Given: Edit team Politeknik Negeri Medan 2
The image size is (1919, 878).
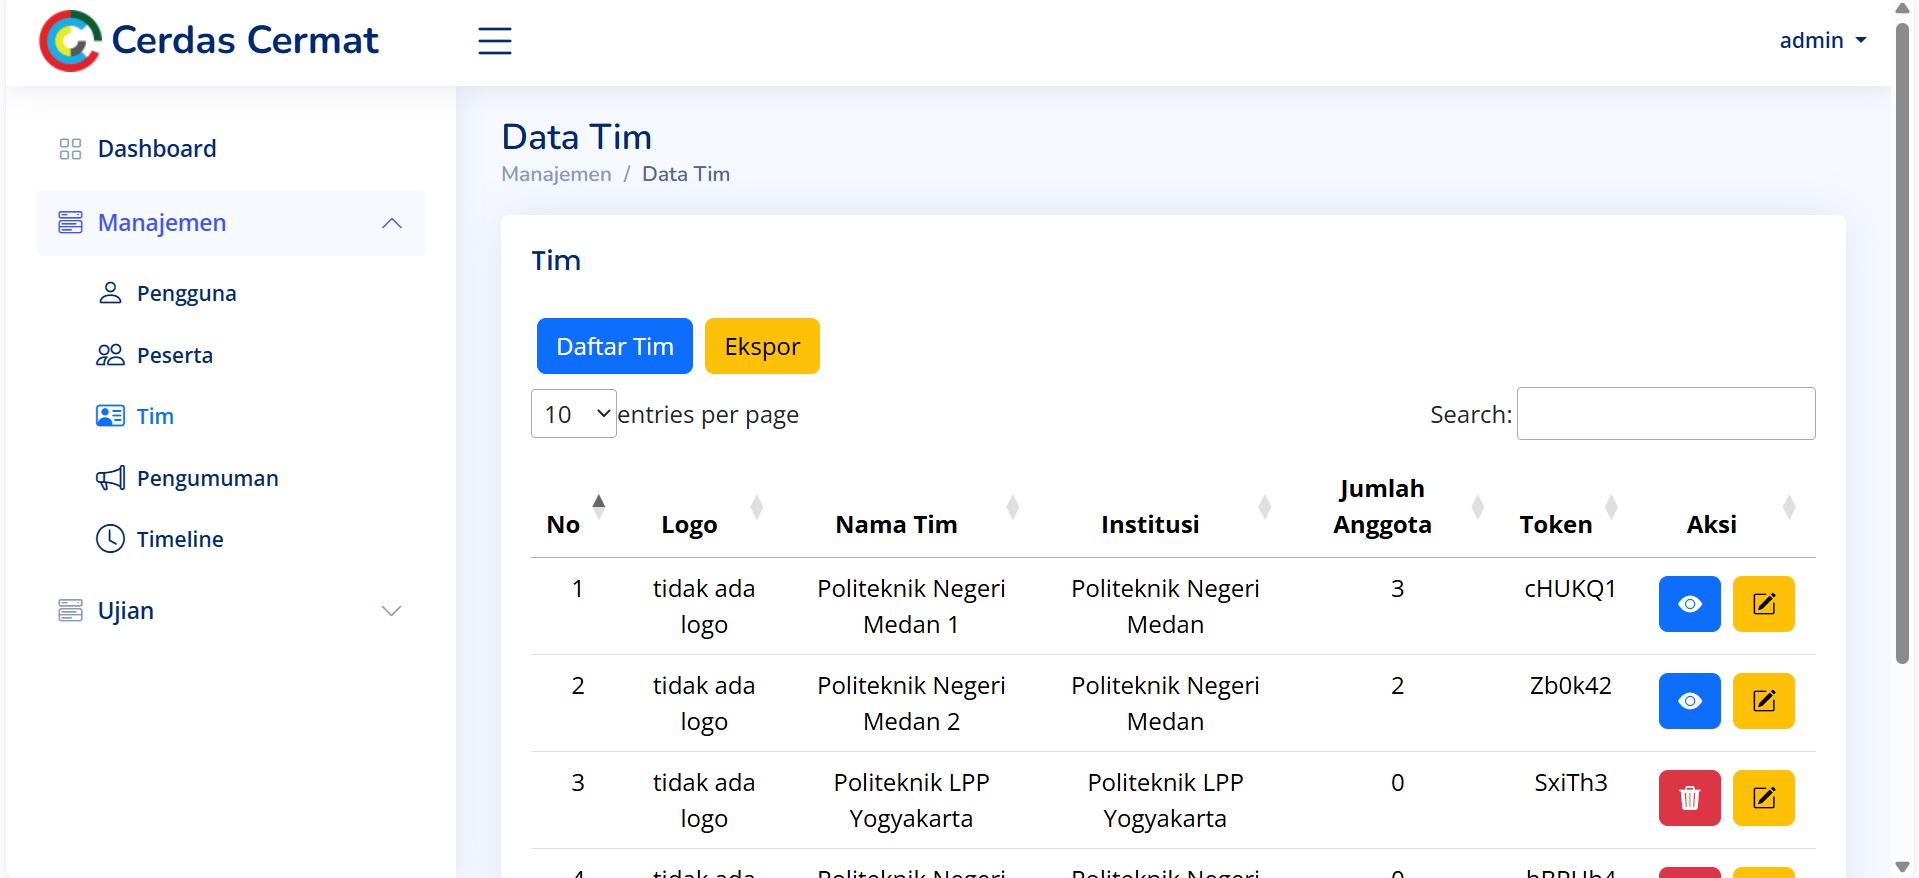Looking at the screenshot, I should (1764, 701).
